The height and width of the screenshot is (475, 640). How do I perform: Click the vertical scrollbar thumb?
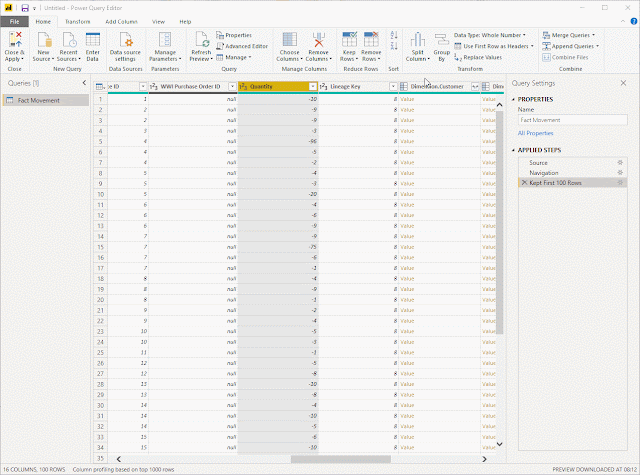pos(500,223)
